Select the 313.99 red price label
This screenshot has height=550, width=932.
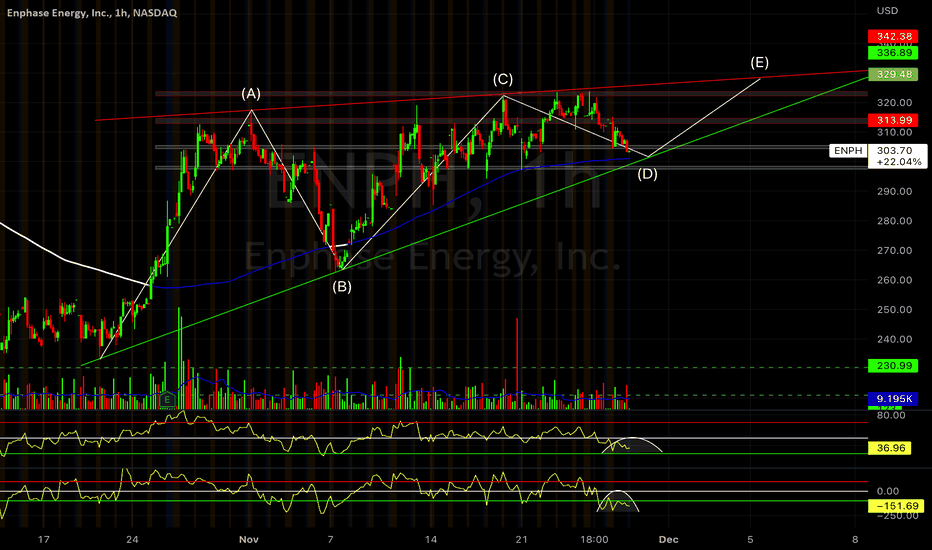click(893, 120)
